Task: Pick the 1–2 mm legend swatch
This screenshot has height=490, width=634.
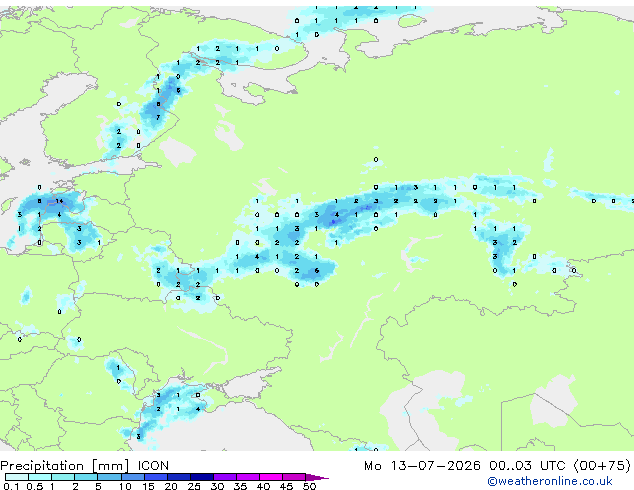Action: pyautogui.click(x=63, y=477)
